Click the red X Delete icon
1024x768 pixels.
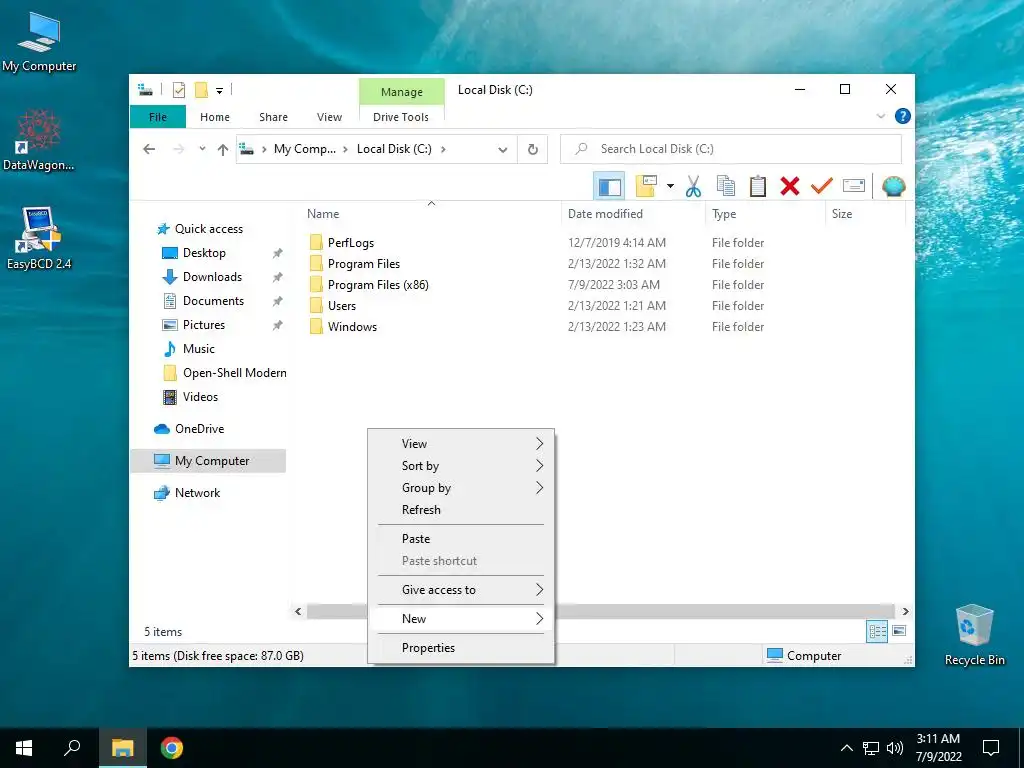pyautogui.click(x=790, y=186)
